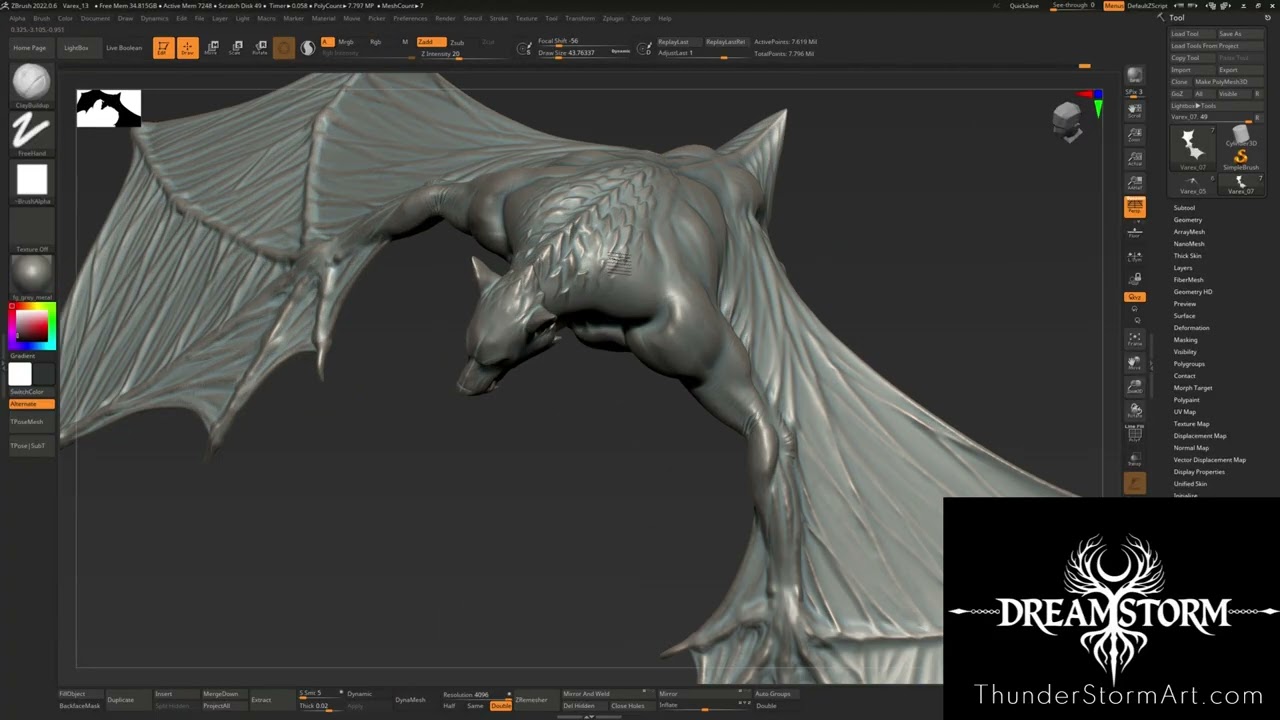Click the Scroll canvas icon
The height and width of the screenshot is (720, 1280).
(x=1134, y=110)
